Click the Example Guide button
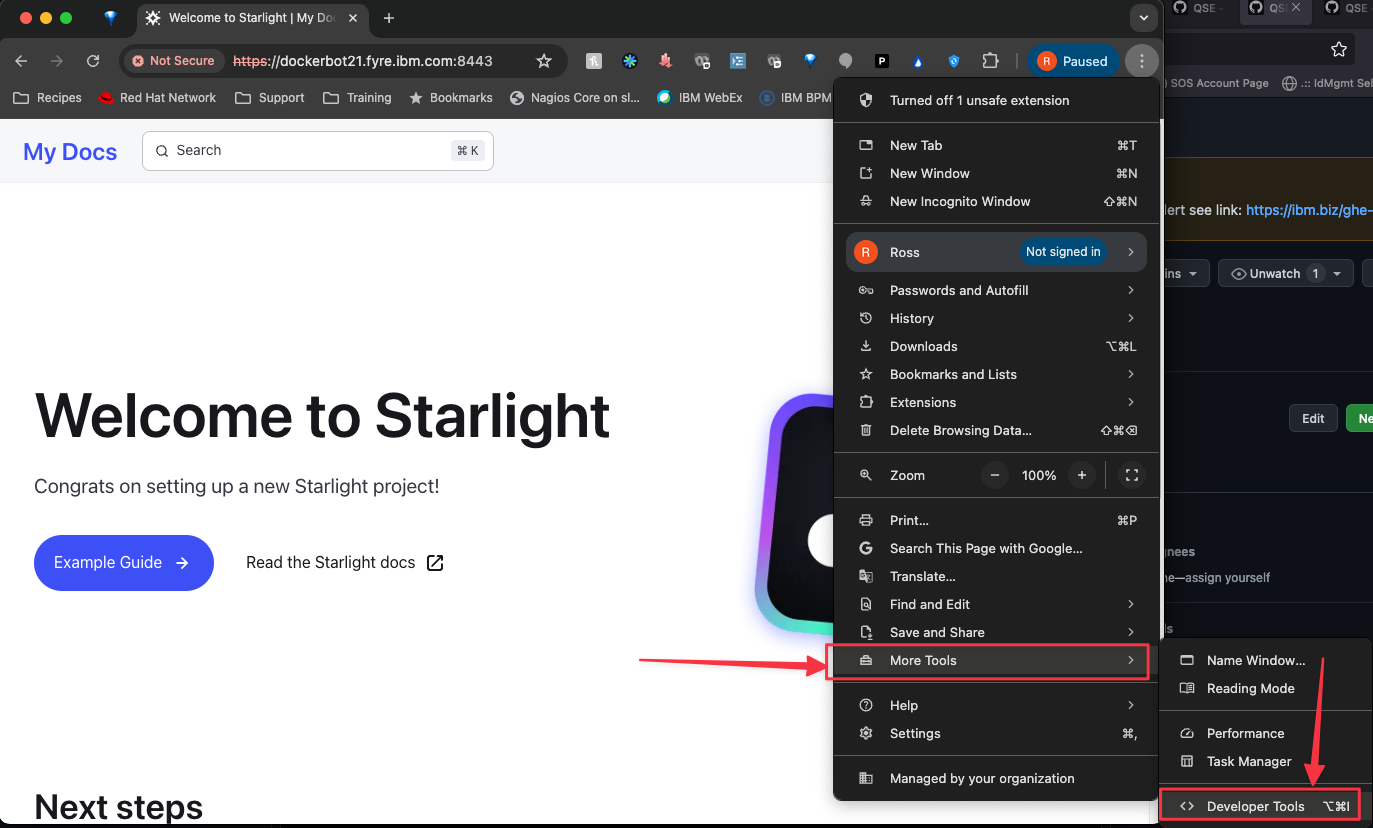 coord(123,563)
